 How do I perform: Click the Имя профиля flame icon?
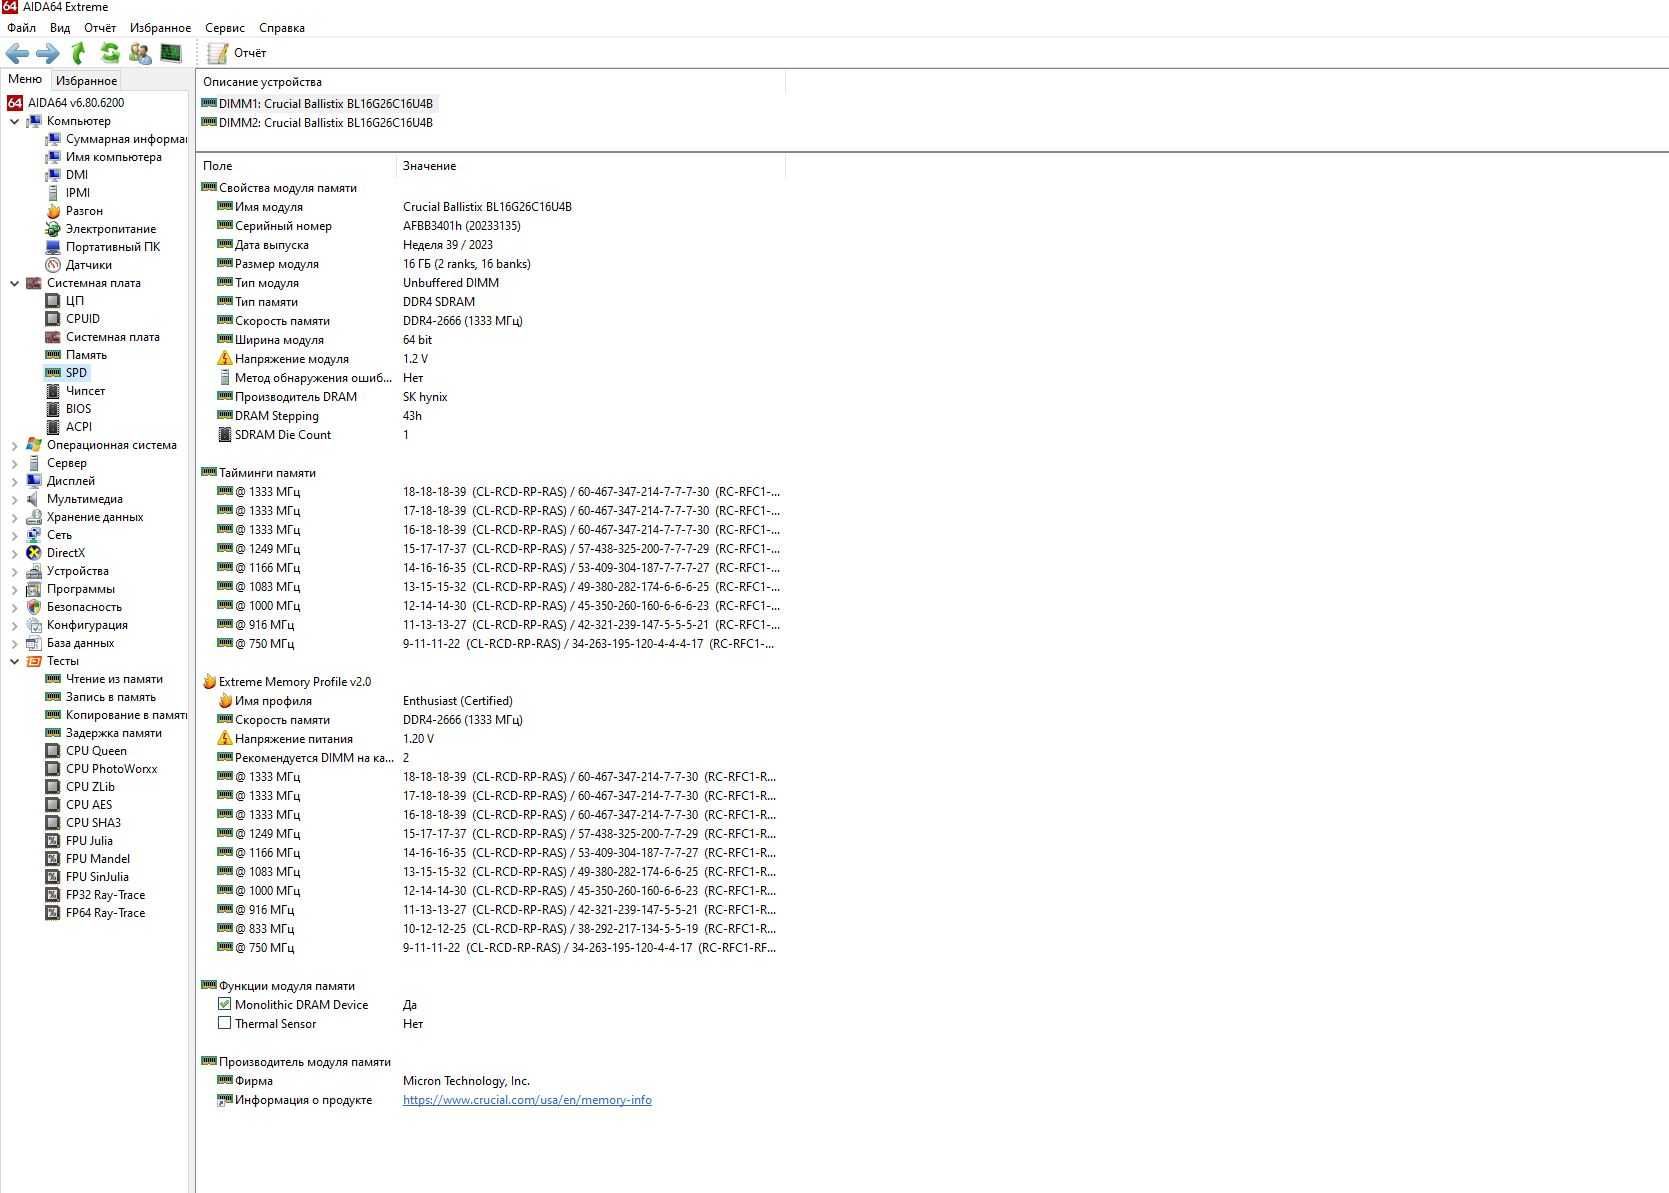[225, 701]
